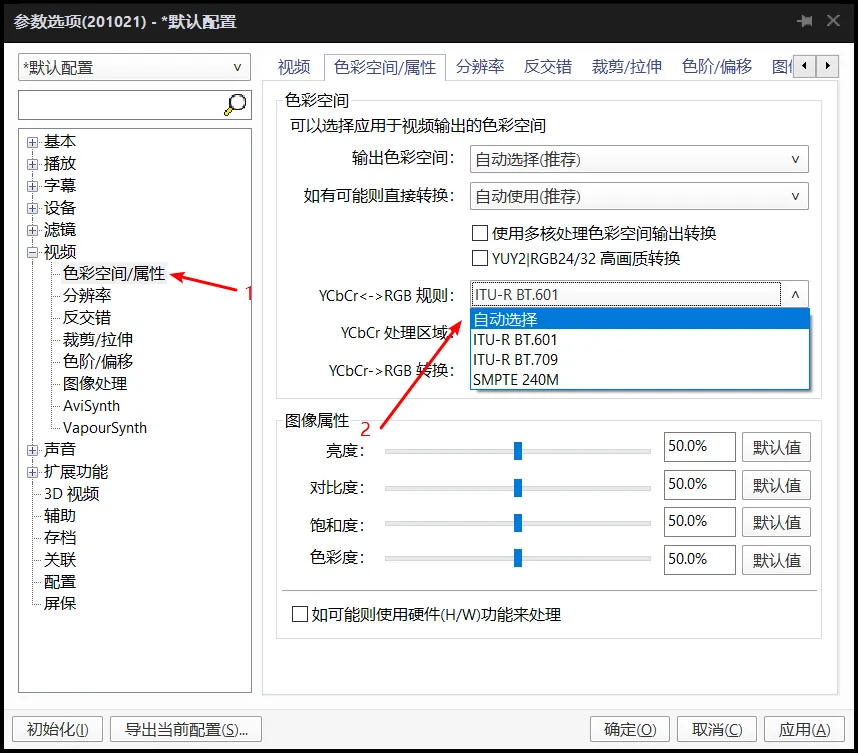Enable 使用多核处理色彩空间输出转换 checkbox
The width and height of the screenshot is (858, 753).
click(479, 233)
